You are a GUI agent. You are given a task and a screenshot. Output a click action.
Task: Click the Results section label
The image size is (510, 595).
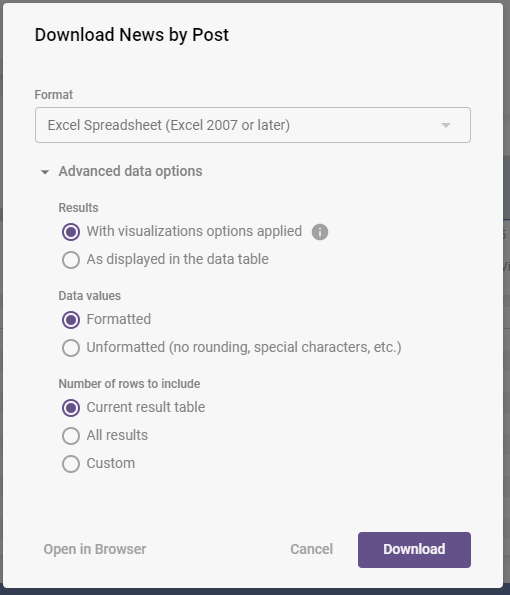click(78, 208)
